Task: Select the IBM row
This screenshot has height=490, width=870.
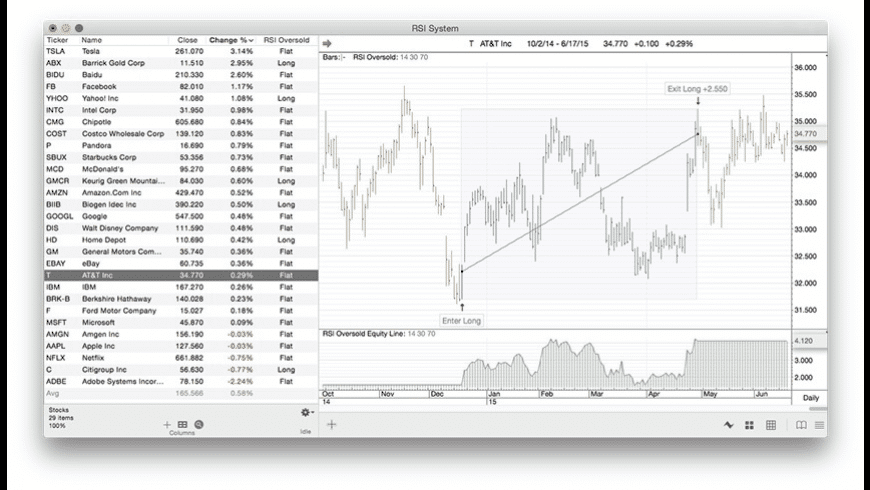Action: (181, 287)
